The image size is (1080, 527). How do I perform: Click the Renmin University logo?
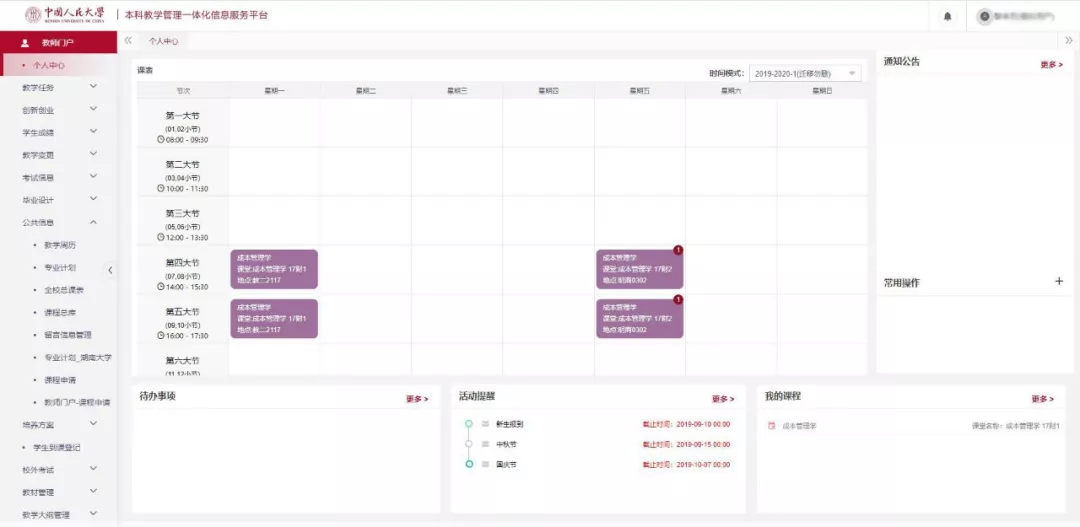(x=64, y=15)
